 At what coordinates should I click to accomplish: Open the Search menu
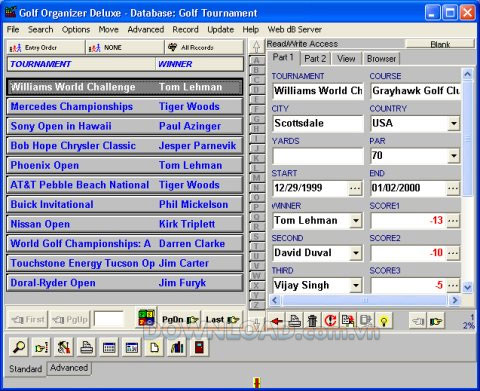coord(40,29)
